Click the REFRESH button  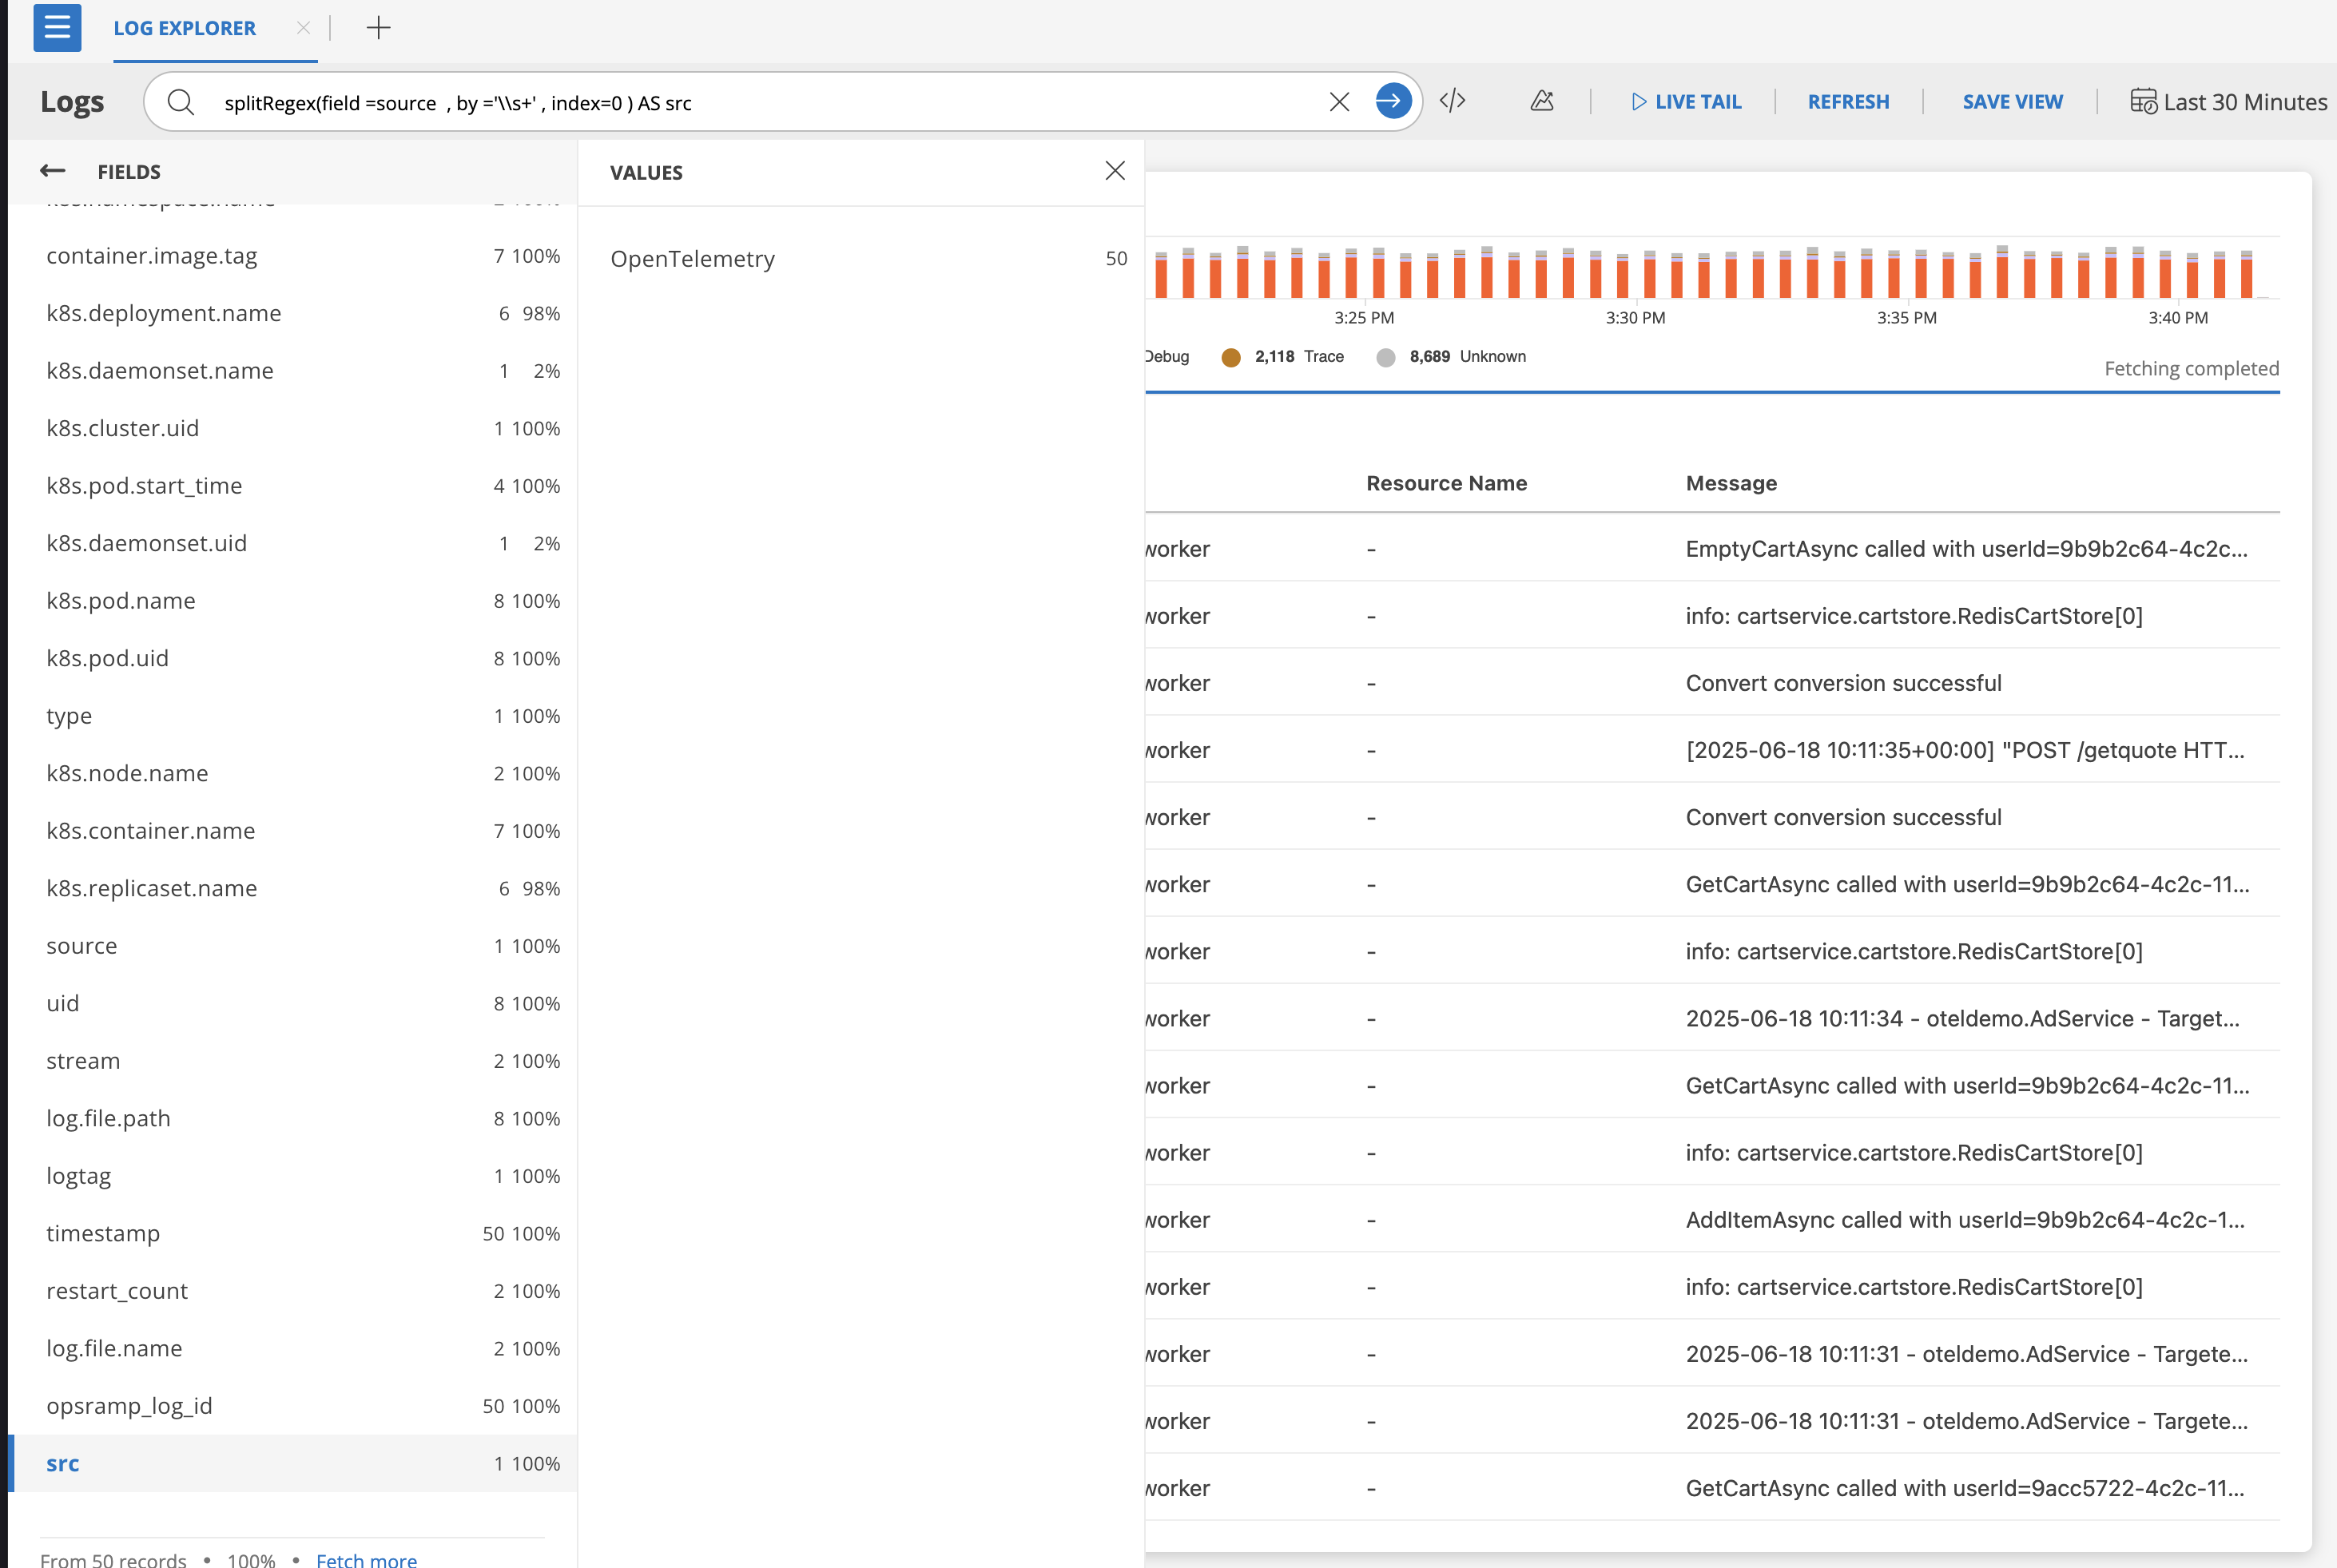click(1848, 102)
